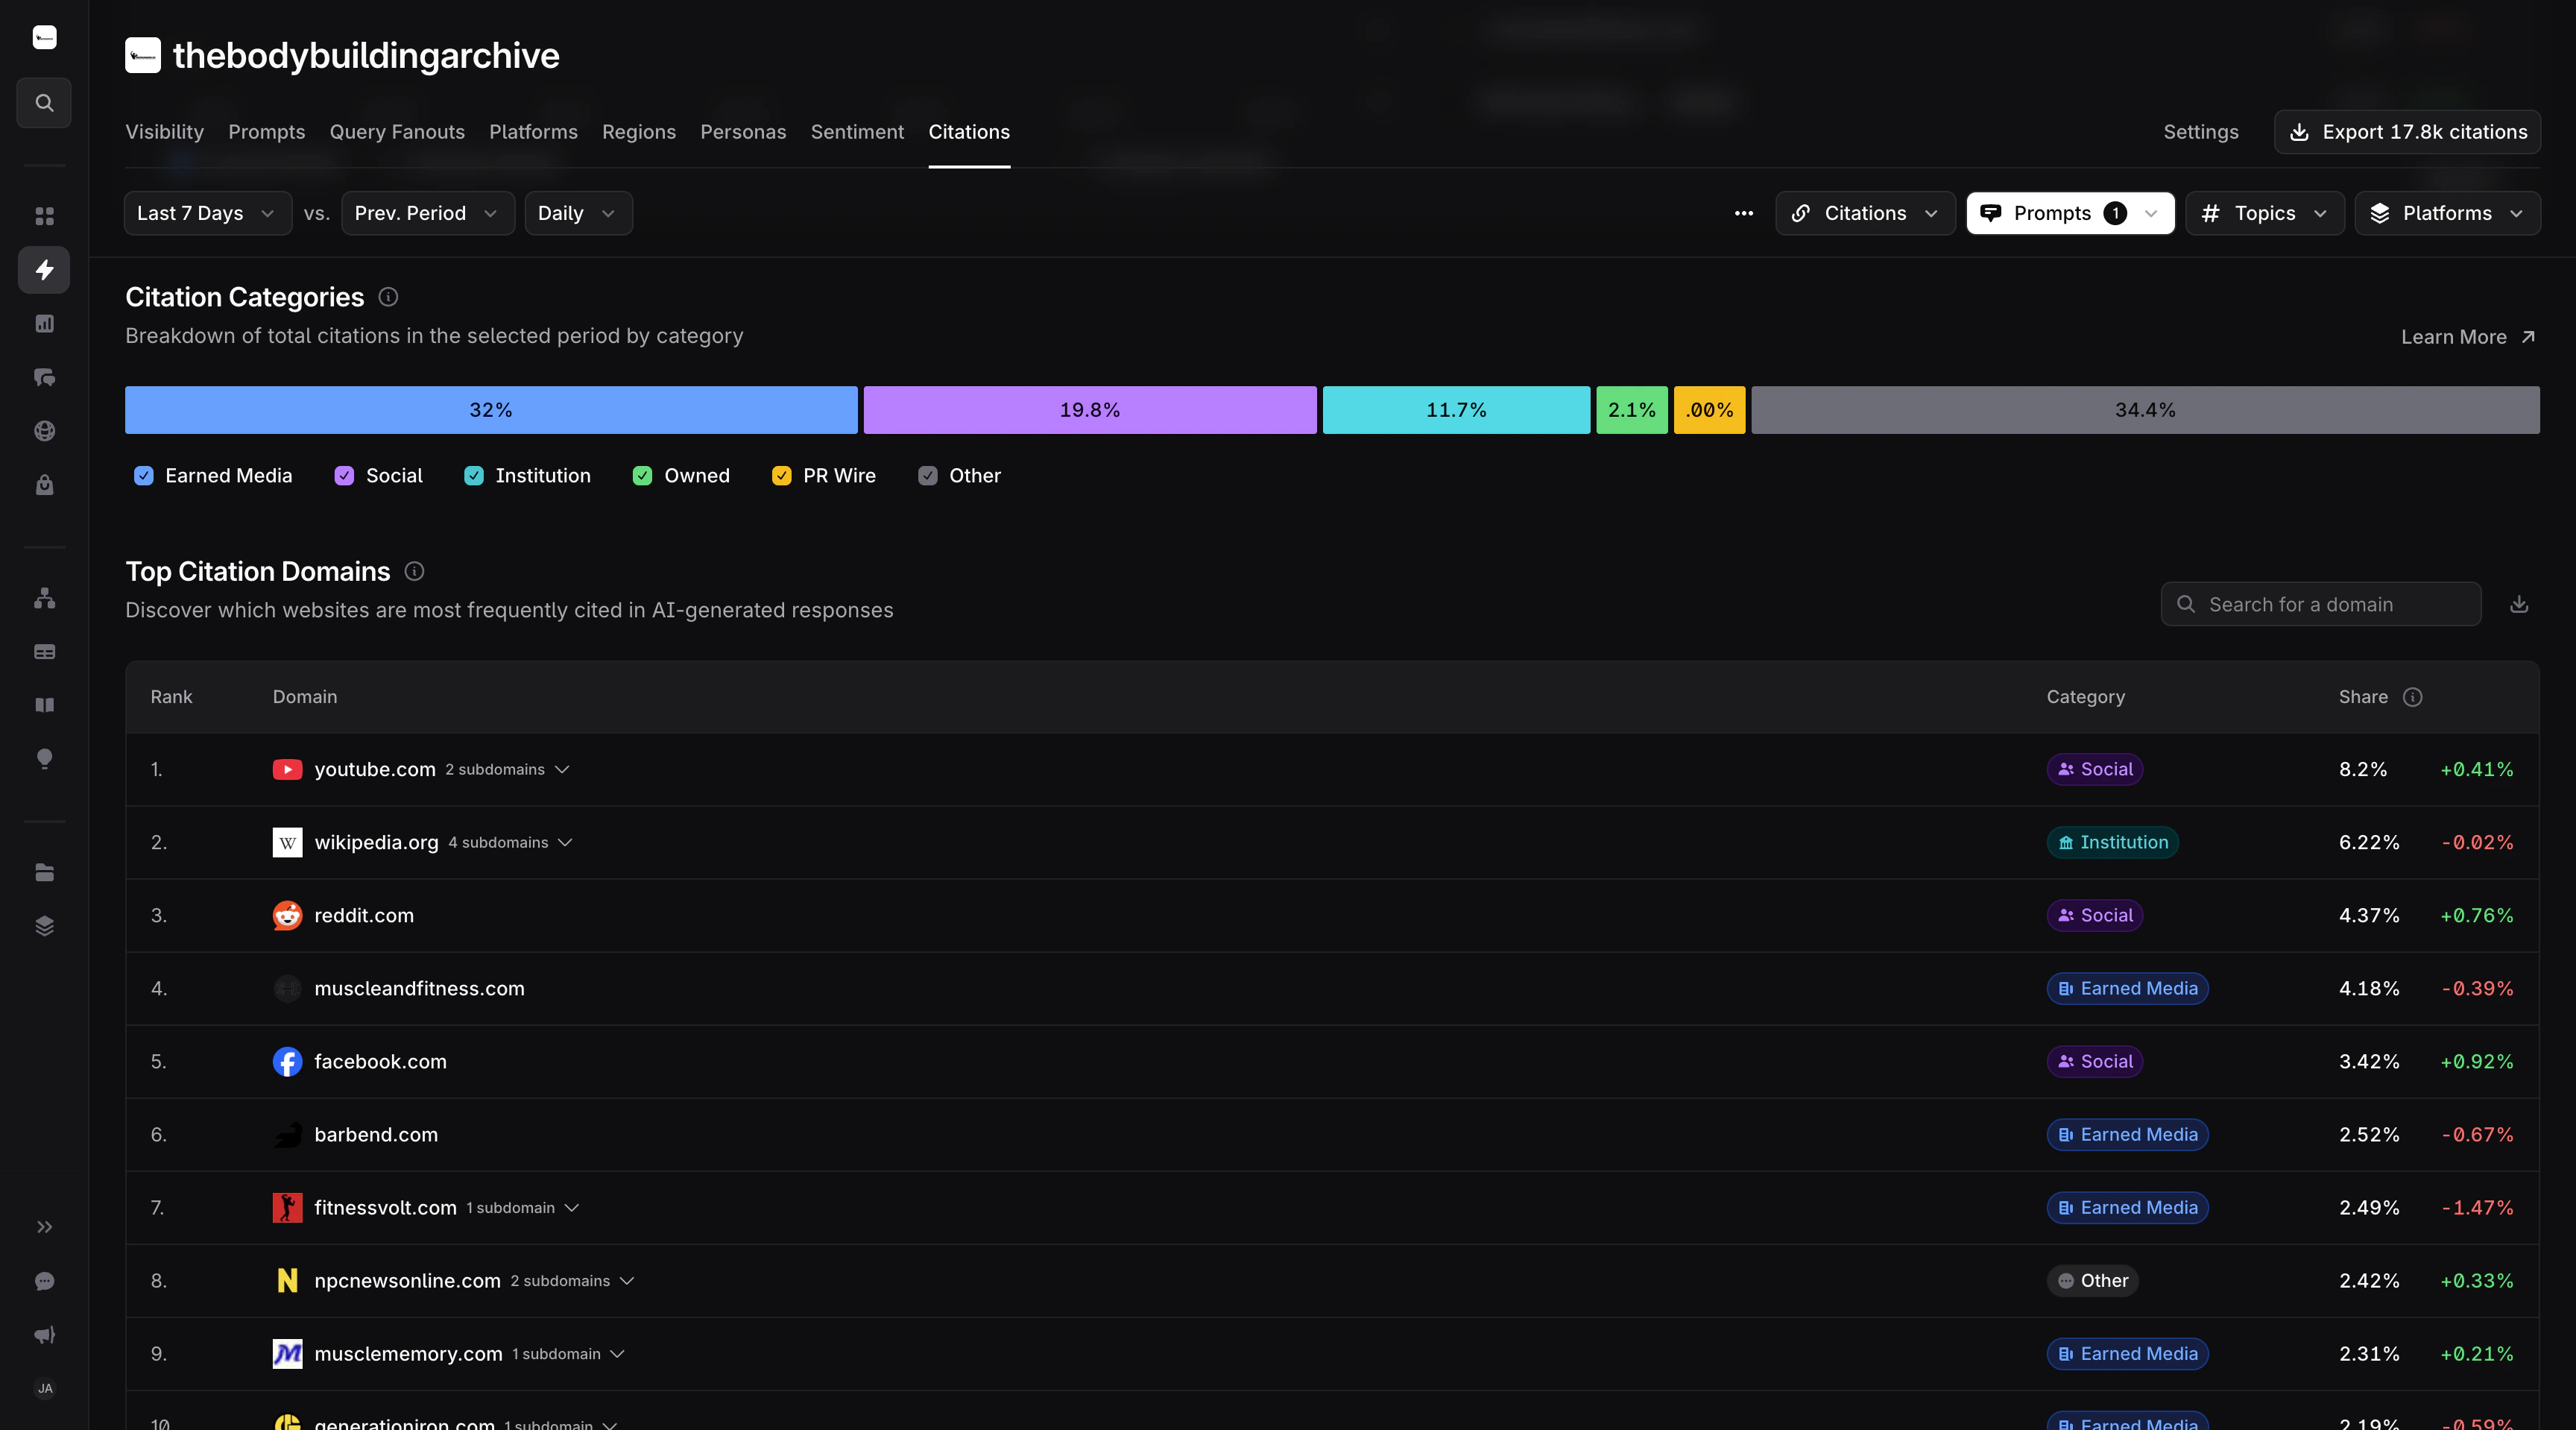Open the folder sidebar icon
2576x1430 pixels.
click(44, 873)
